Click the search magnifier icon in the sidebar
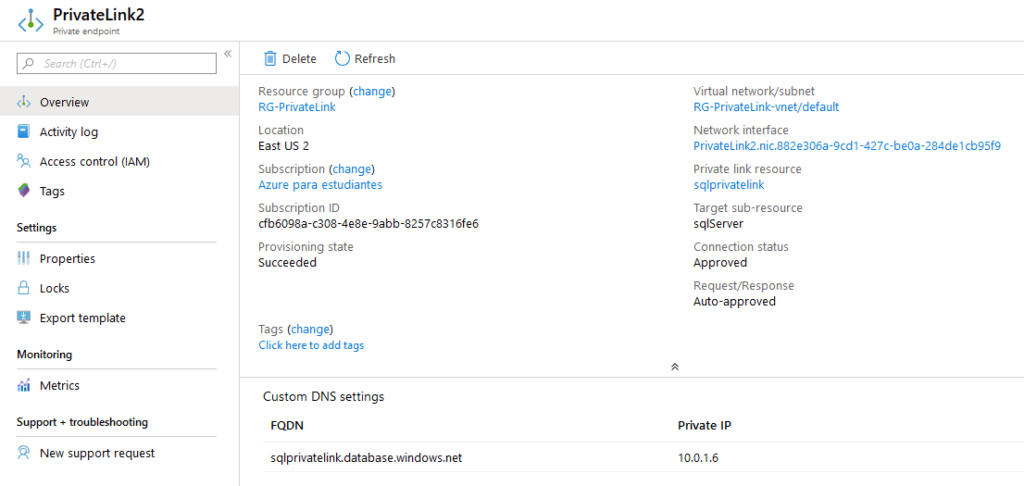This screenshot has width=1024, height=486. point(29,64)
